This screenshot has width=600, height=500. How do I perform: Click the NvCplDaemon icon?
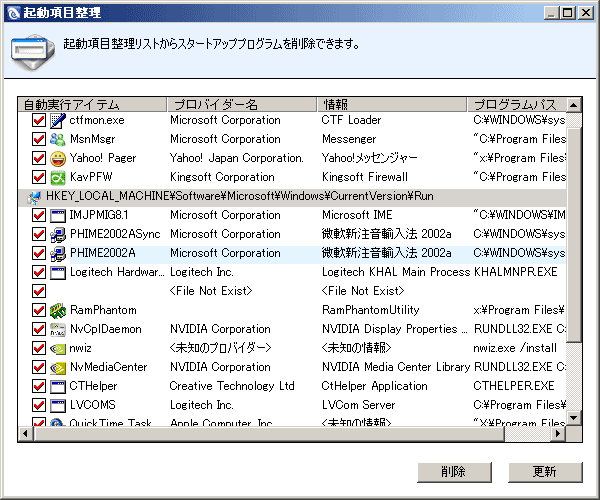click(58, 329)
